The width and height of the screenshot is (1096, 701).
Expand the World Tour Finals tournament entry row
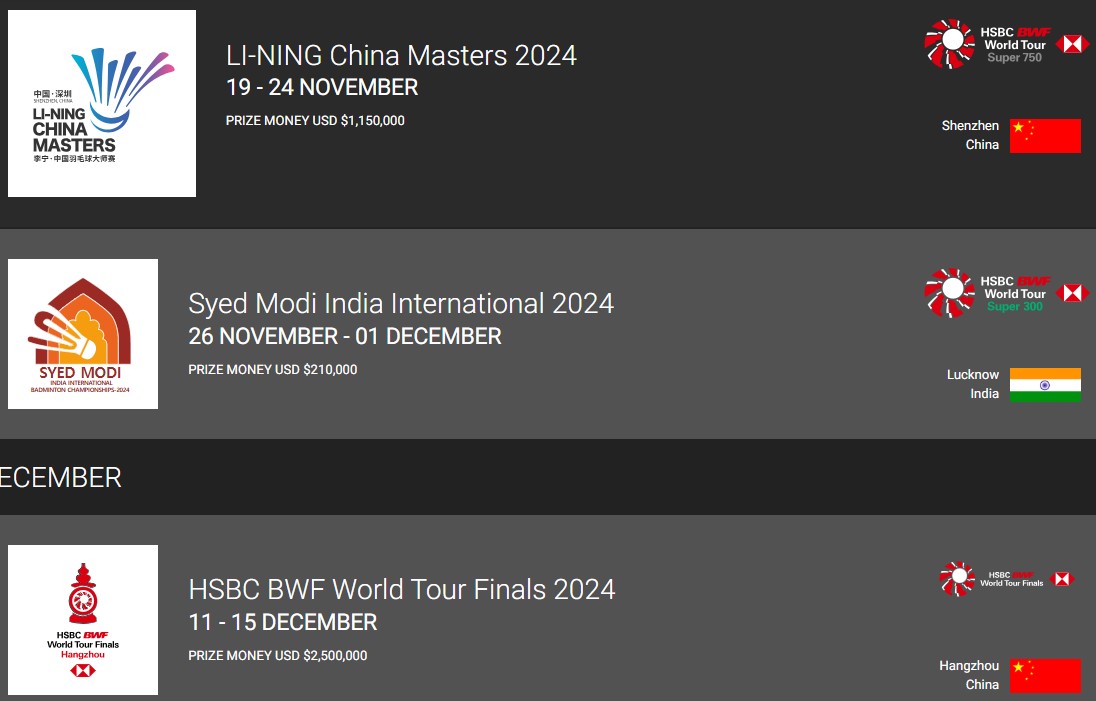pos(548,620)
